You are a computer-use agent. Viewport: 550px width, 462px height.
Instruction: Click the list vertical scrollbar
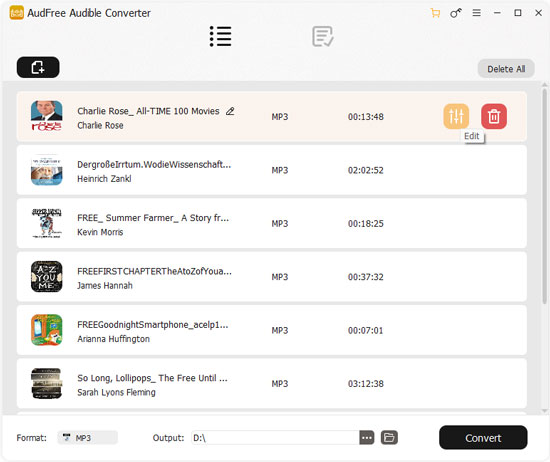544,196
